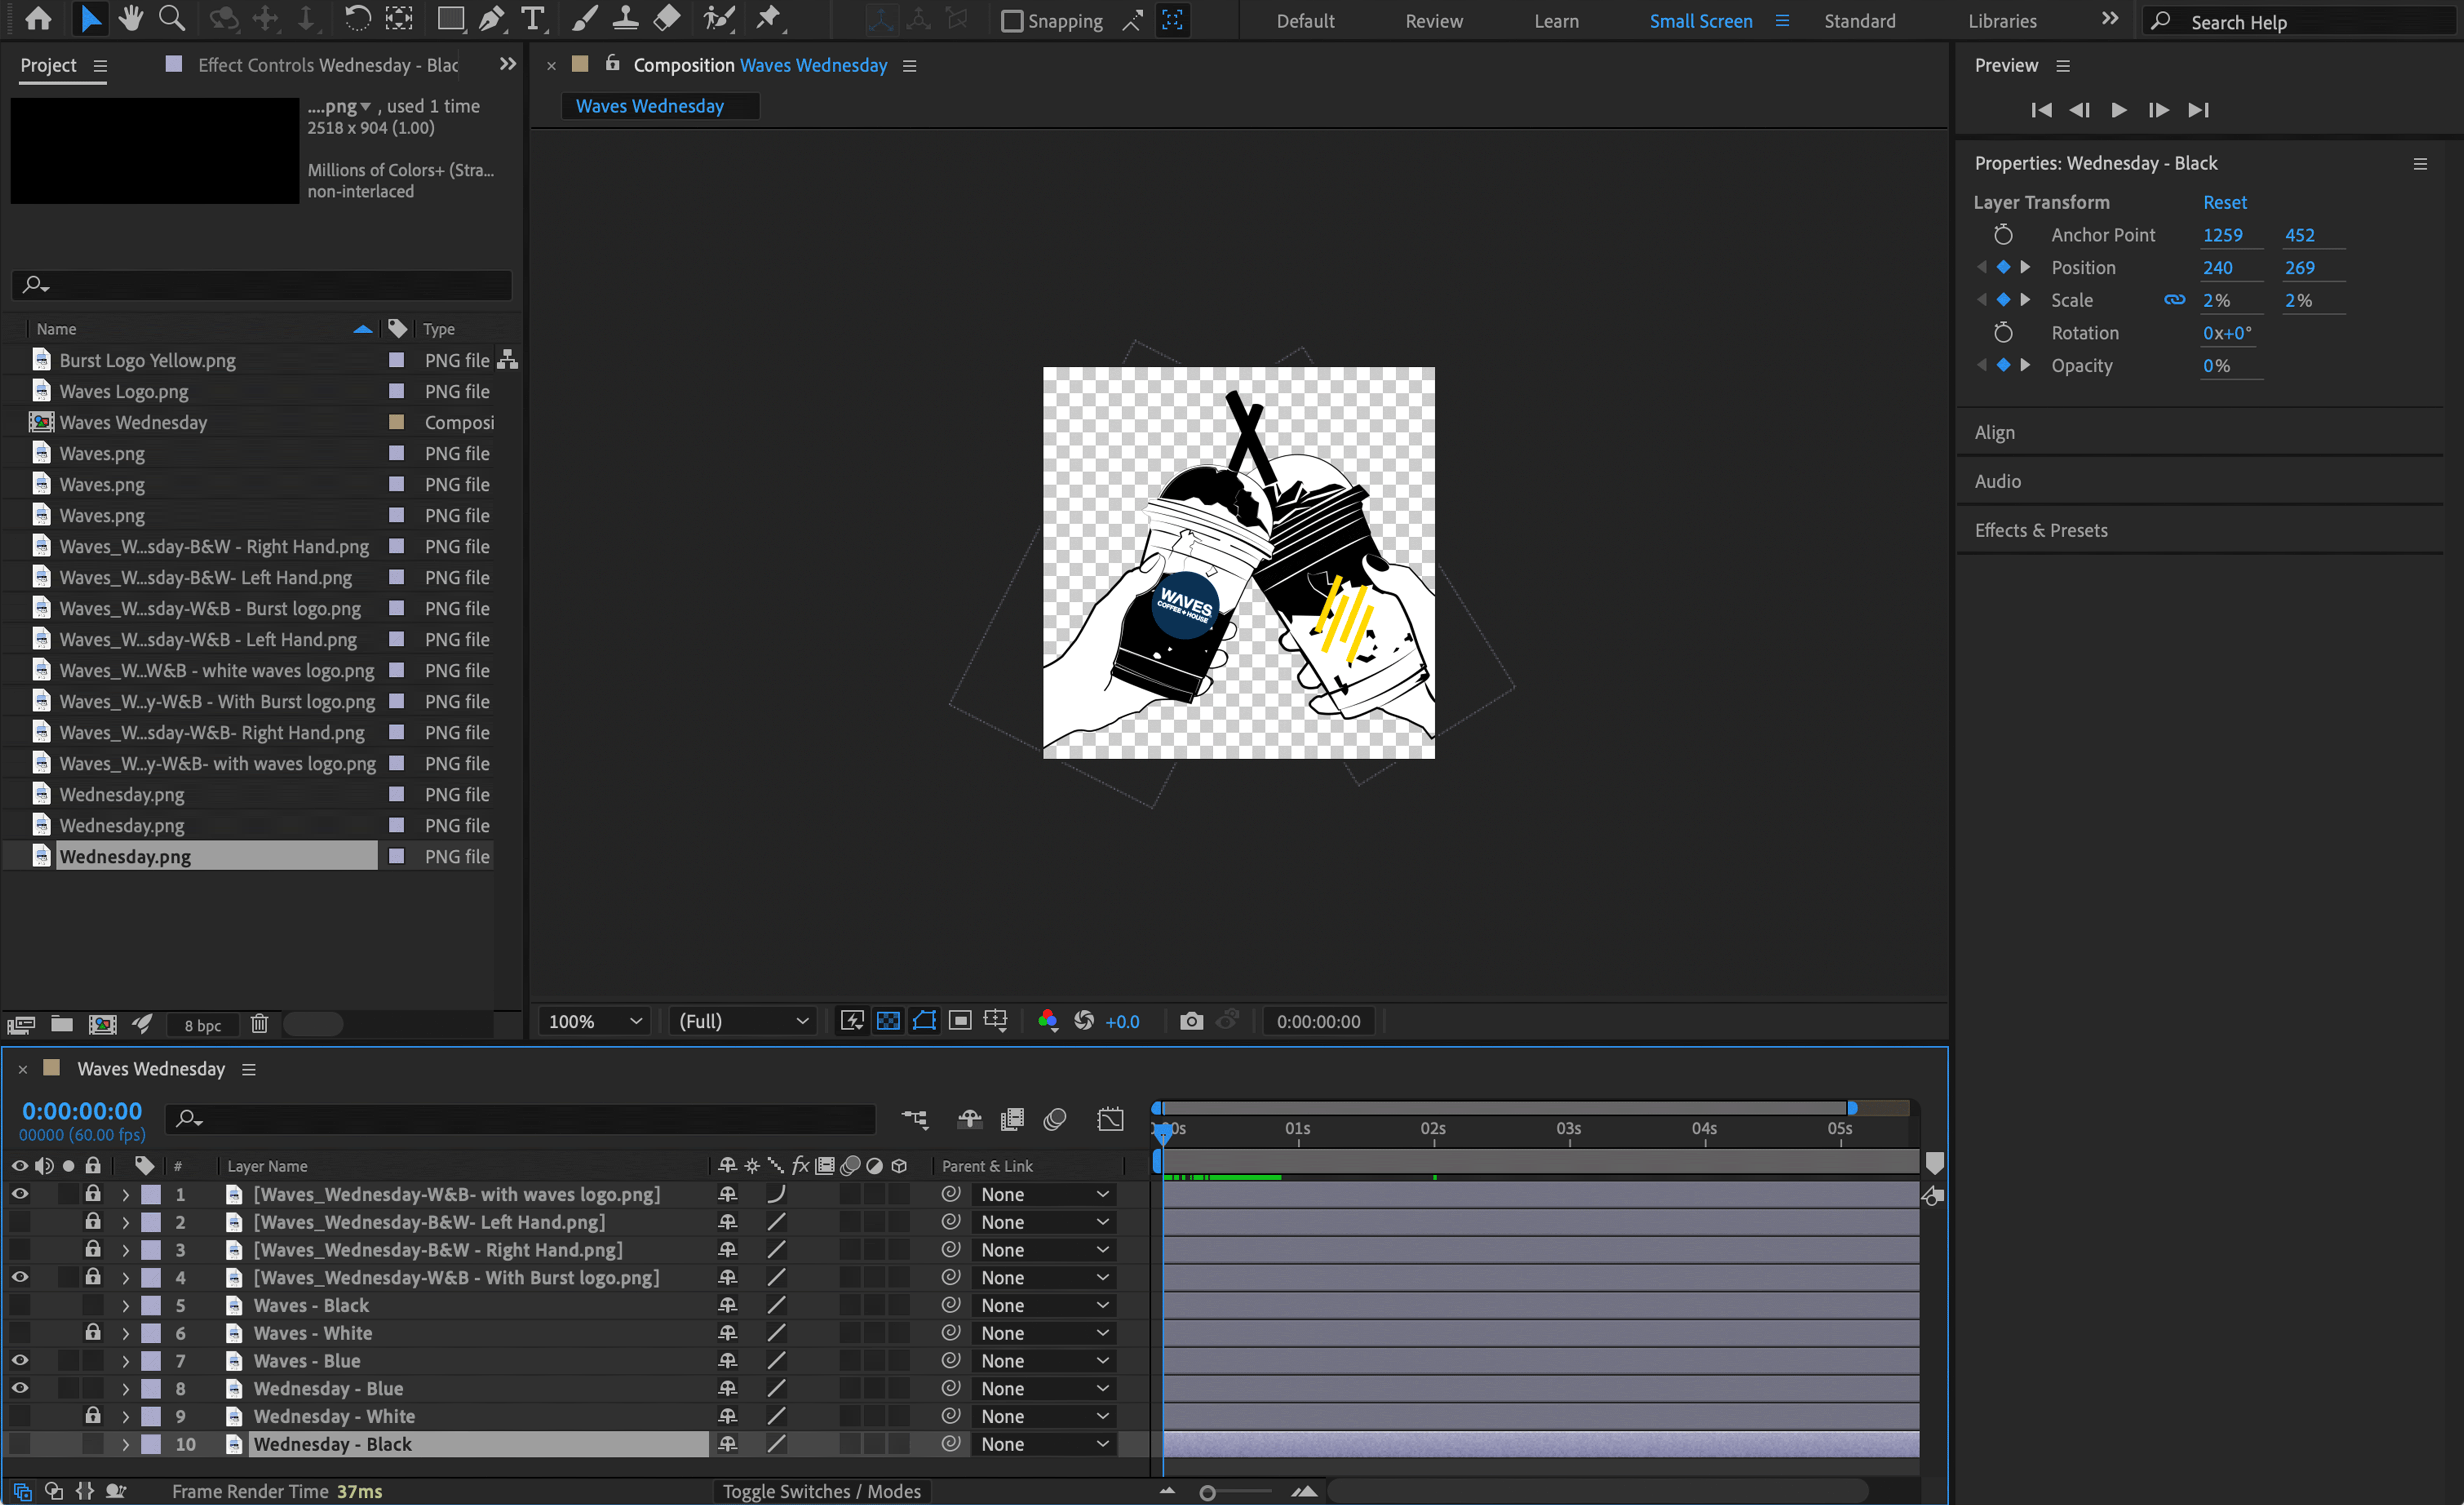Select the Hand tool
This screenshot has height=1505, width=2464.
[130, 18]
